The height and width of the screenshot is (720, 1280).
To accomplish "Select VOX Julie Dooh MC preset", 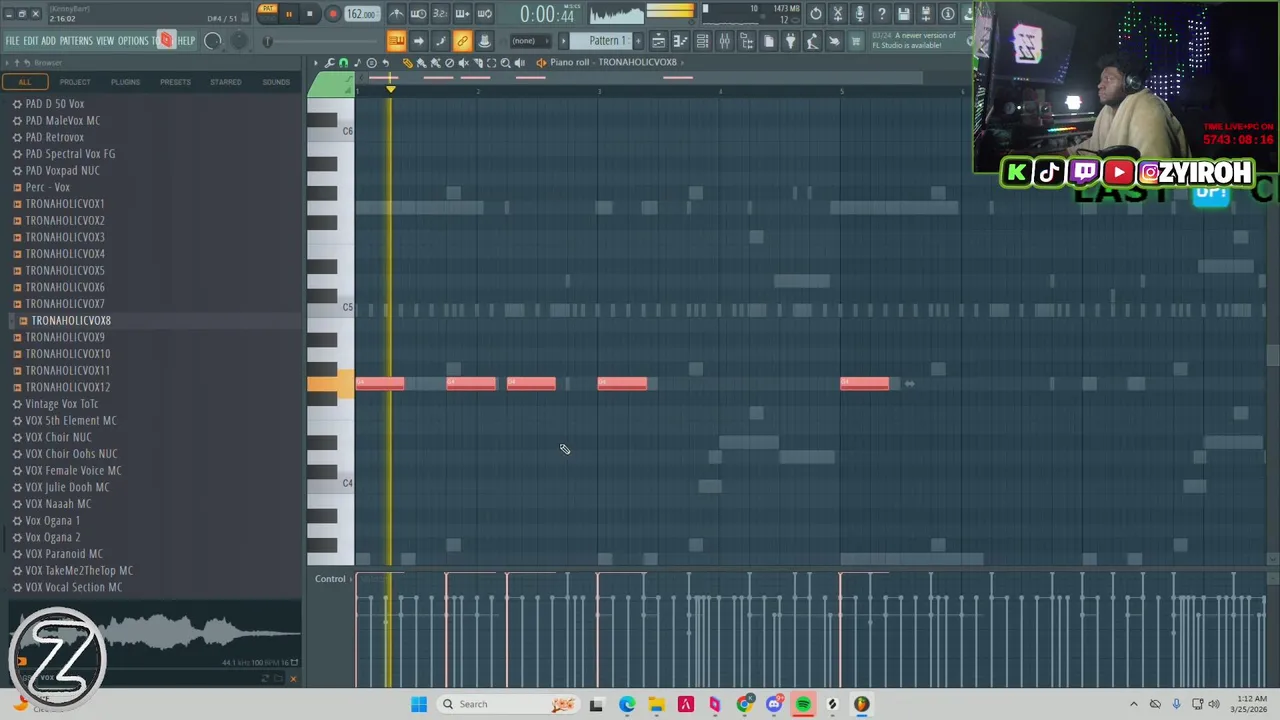I will click(67, 487).
